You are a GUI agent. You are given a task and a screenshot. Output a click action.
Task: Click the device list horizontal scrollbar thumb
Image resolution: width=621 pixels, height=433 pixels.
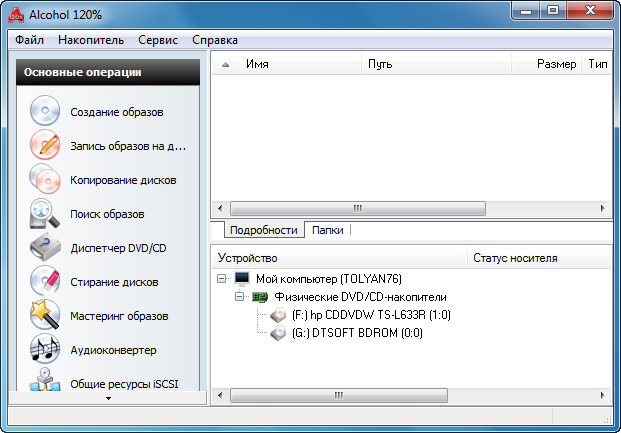pyautogui.click(x=339, y=395)
